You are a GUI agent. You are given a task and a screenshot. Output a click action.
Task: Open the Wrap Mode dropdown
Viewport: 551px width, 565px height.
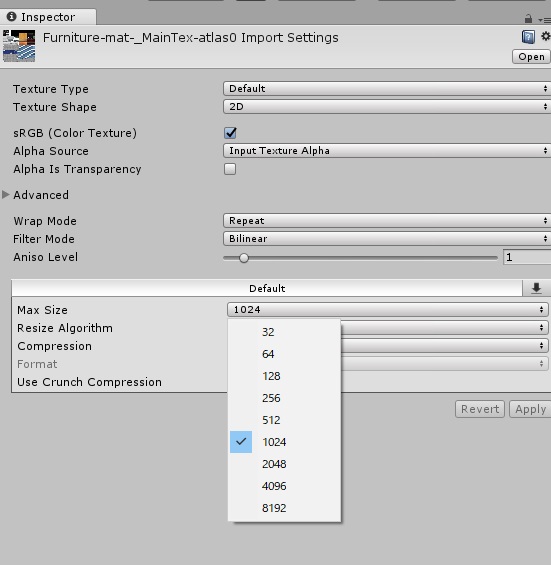tap(387, 221)
